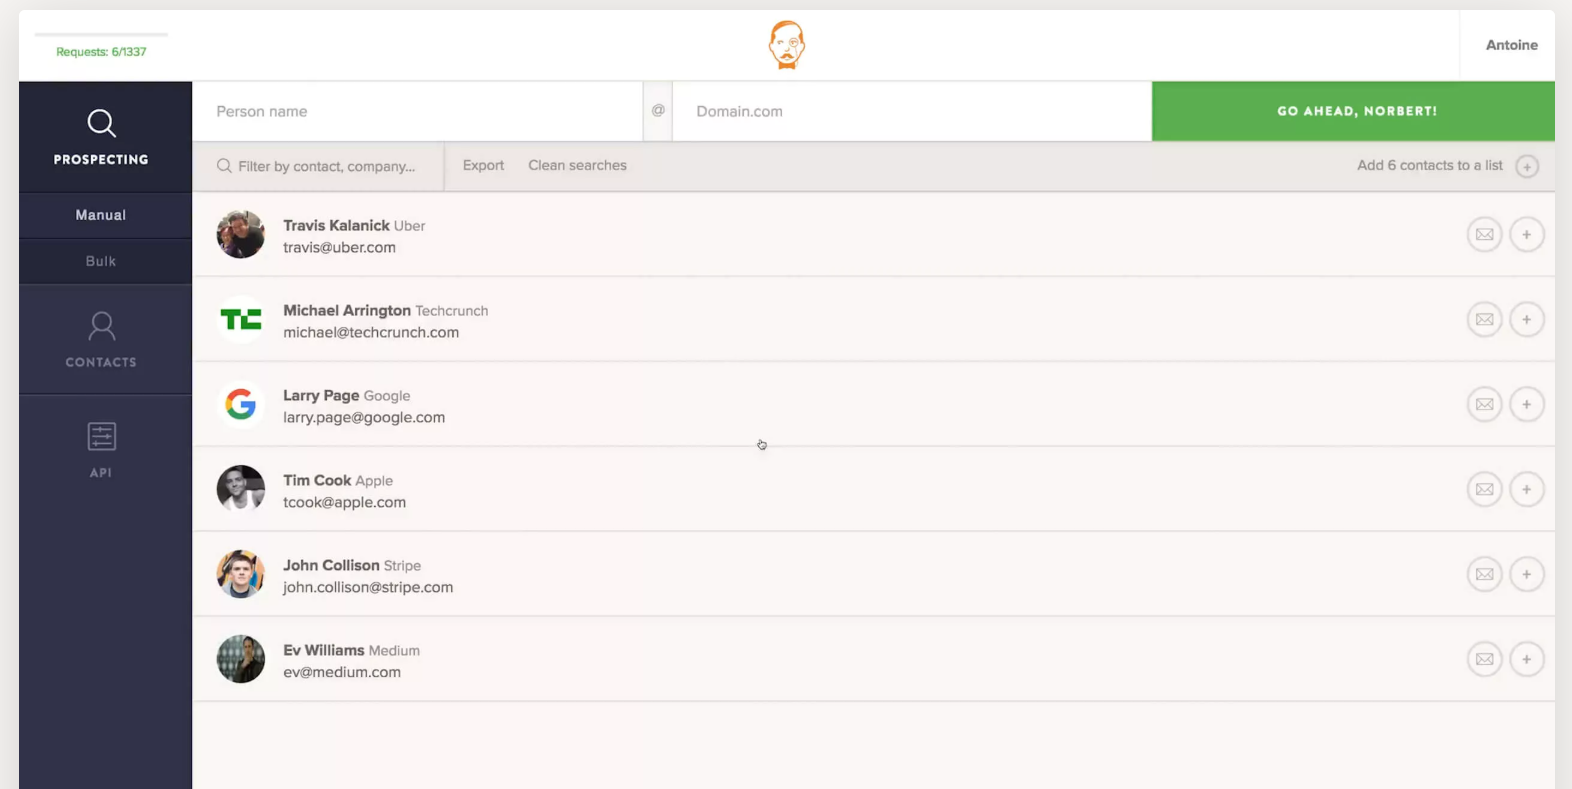Email Tim Cook via envelope icon
This screenshot has width=1572, height=789.
pos(1485,489)
